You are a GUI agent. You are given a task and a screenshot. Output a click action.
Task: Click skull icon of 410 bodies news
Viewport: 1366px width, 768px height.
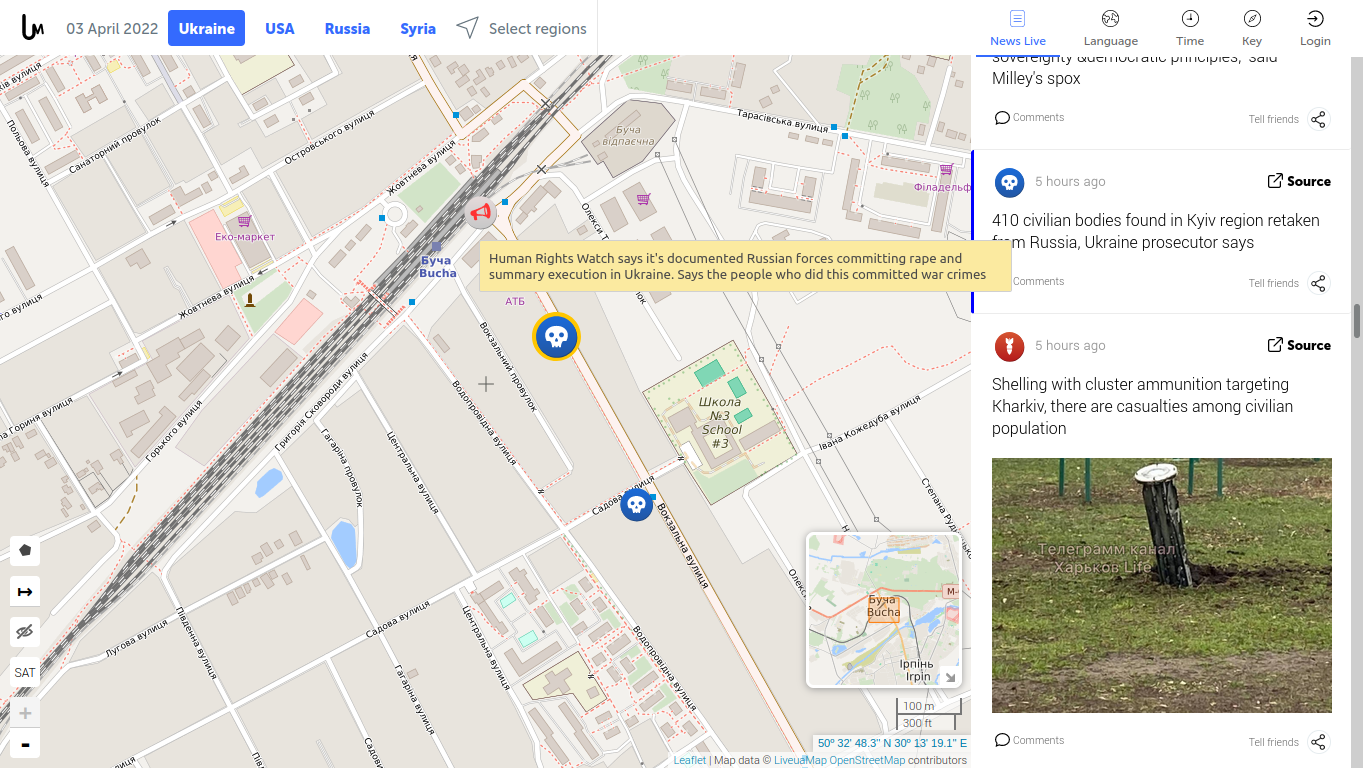[x=1010, y=183]
